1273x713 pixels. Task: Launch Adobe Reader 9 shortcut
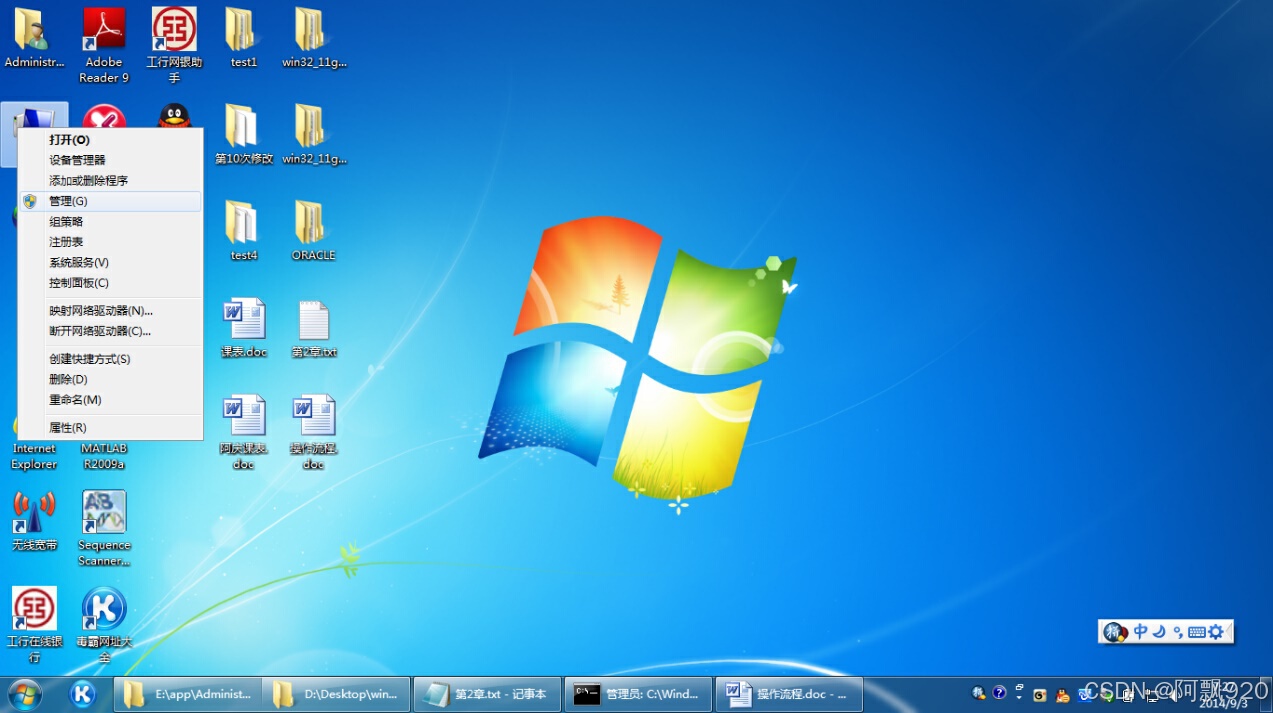point(104,45)
